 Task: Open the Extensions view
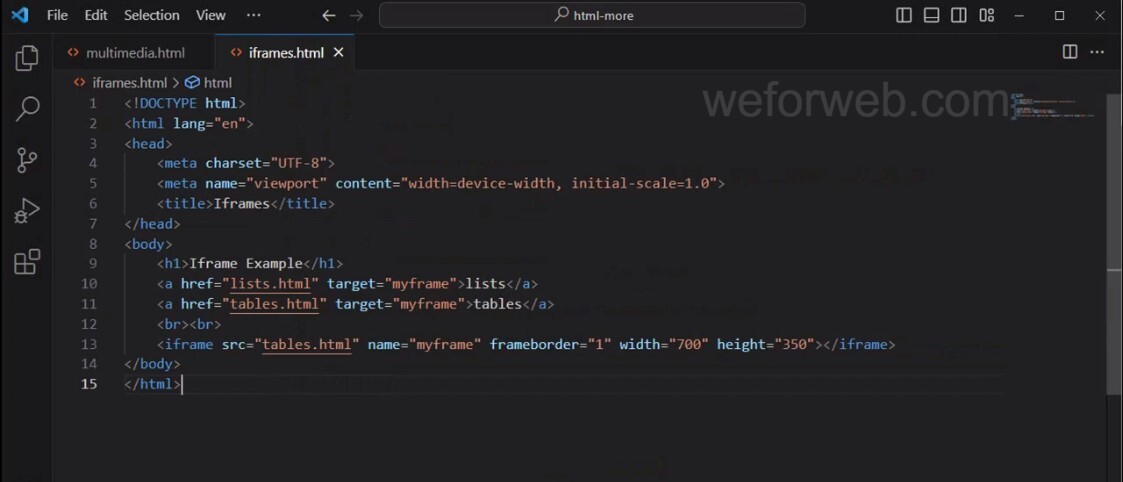click(27, 262)
